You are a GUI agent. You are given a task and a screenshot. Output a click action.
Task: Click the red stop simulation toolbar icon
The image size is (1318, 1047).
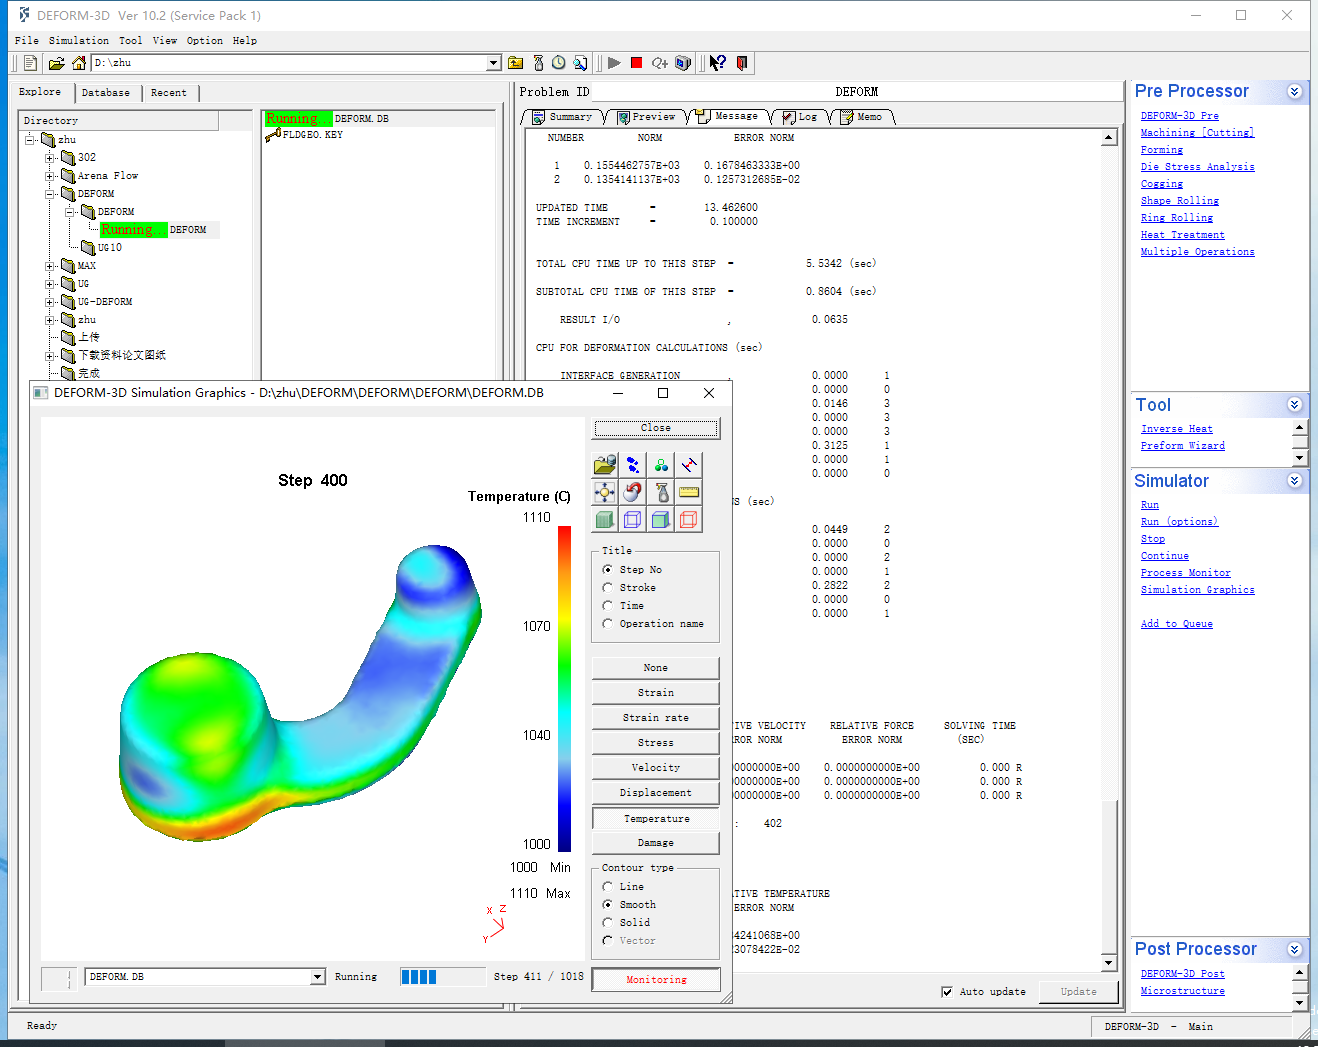point(636,63)
